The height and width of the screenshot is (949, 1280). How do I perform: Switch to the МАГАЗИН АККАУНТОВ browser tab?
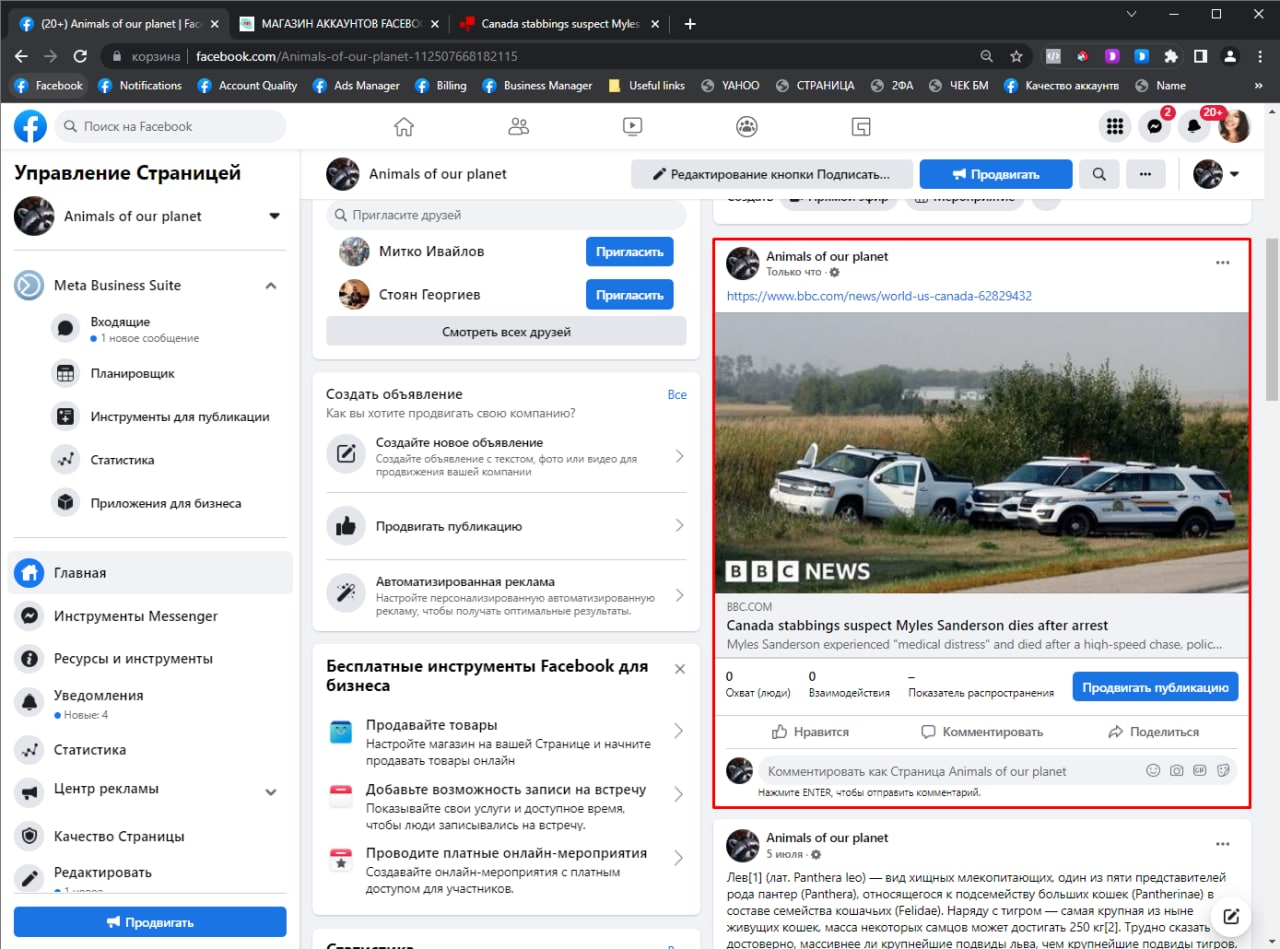(341, 24)
